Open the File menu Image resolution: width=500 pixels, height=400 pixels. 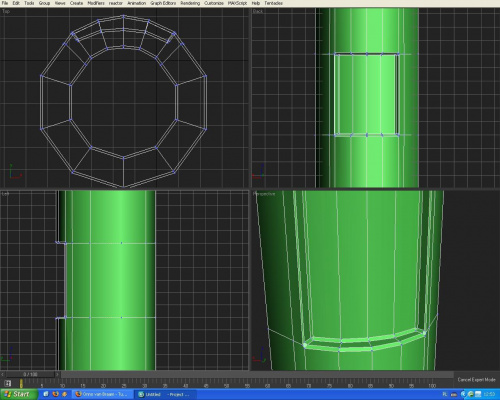tap(5, 3)
